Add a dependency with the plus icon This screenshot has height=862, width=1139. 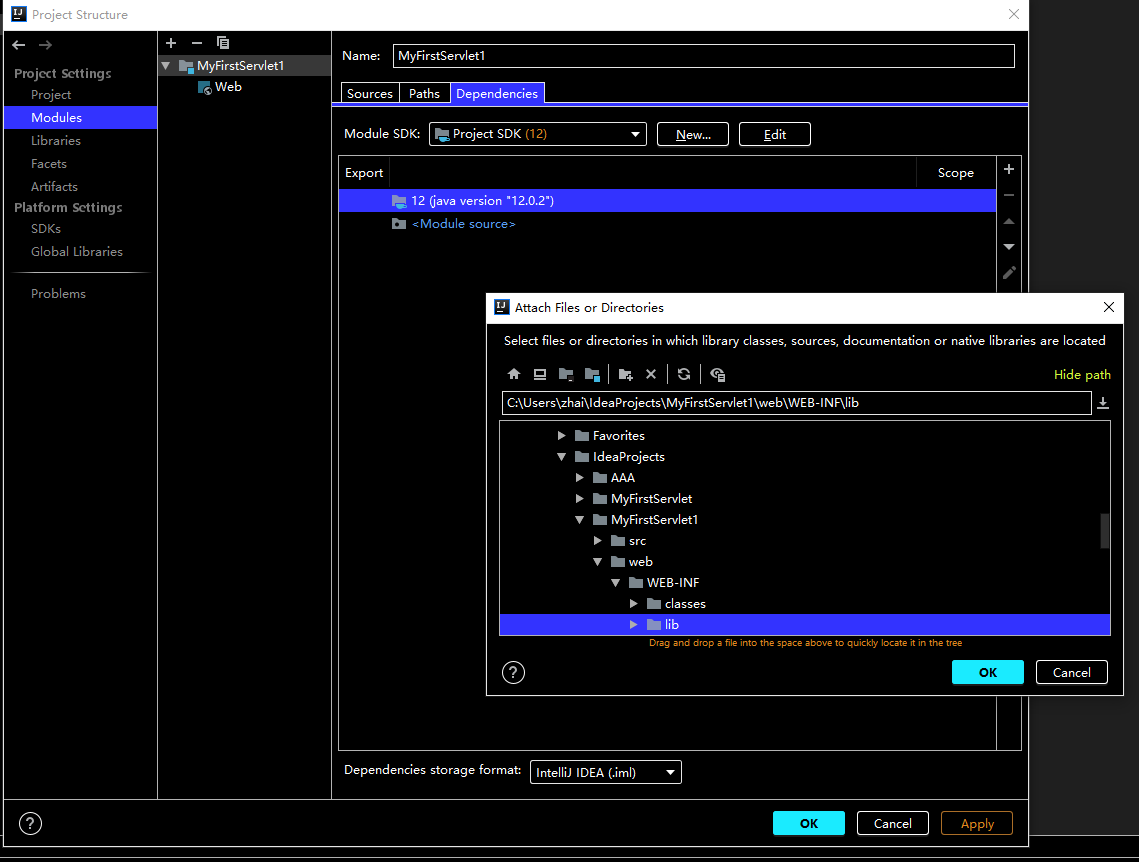click(x=1009, y=169)
